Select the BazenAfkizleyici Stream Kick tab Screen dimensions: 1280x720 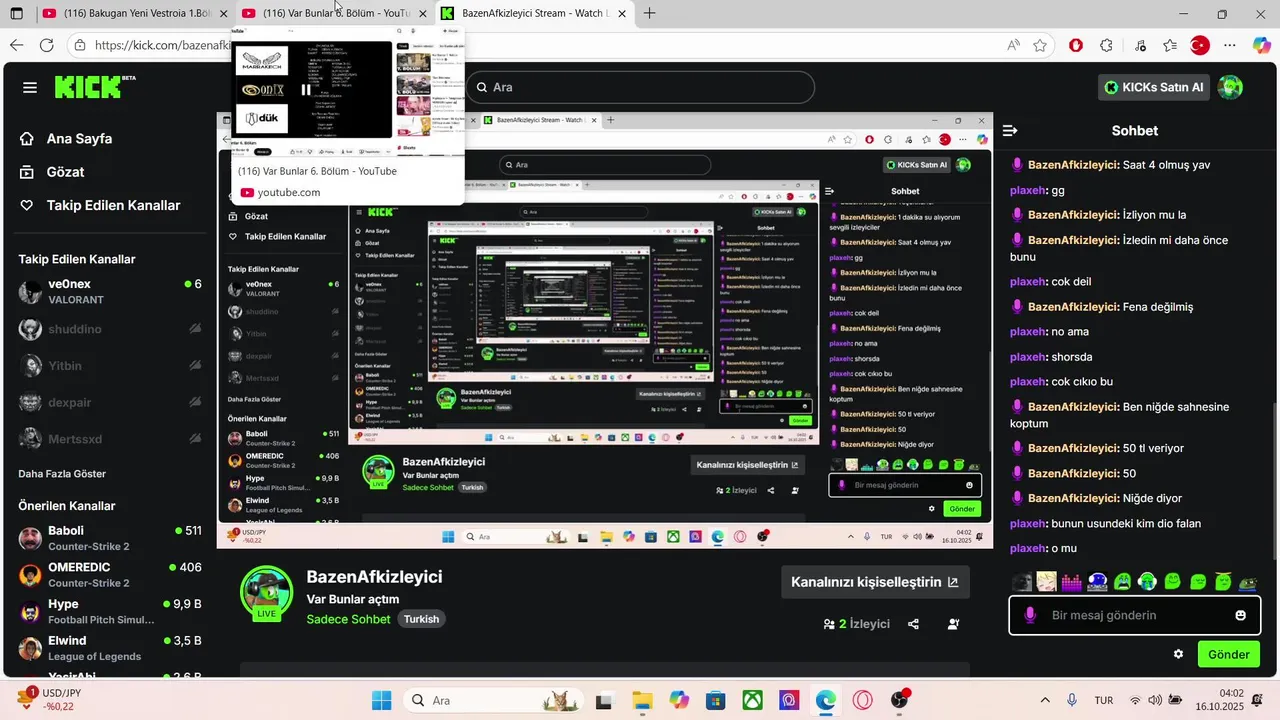coord(535,13)
